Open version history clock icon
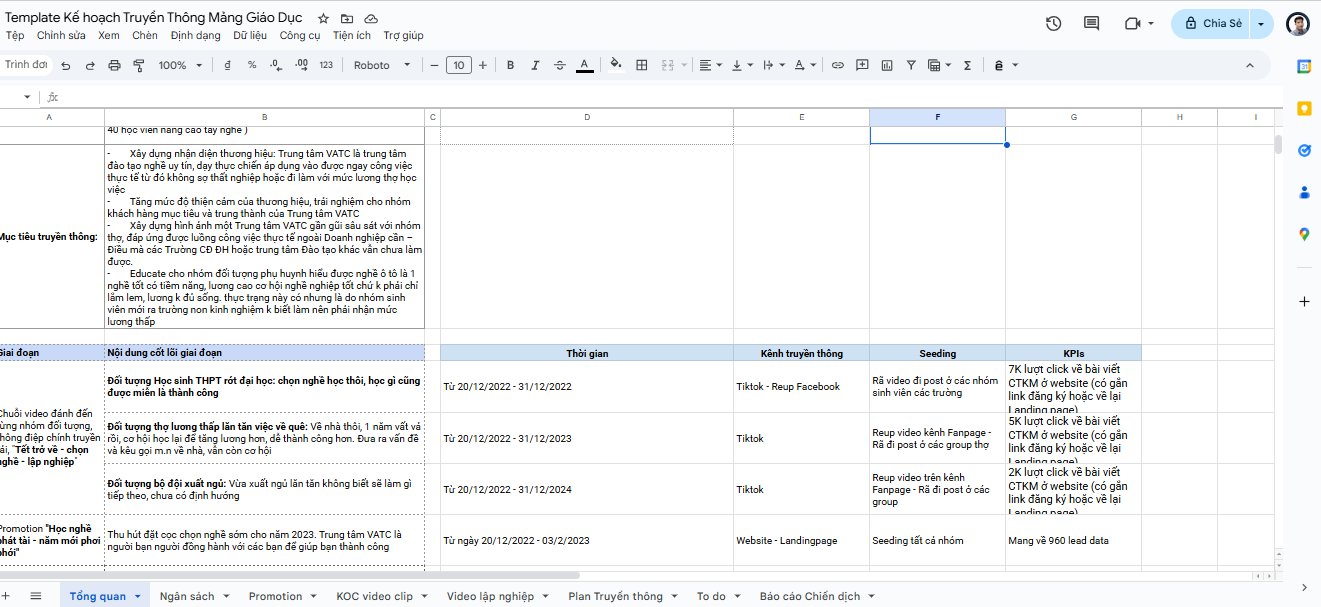This screenshot has height=607, width=1321. (x=1053, y=24)
